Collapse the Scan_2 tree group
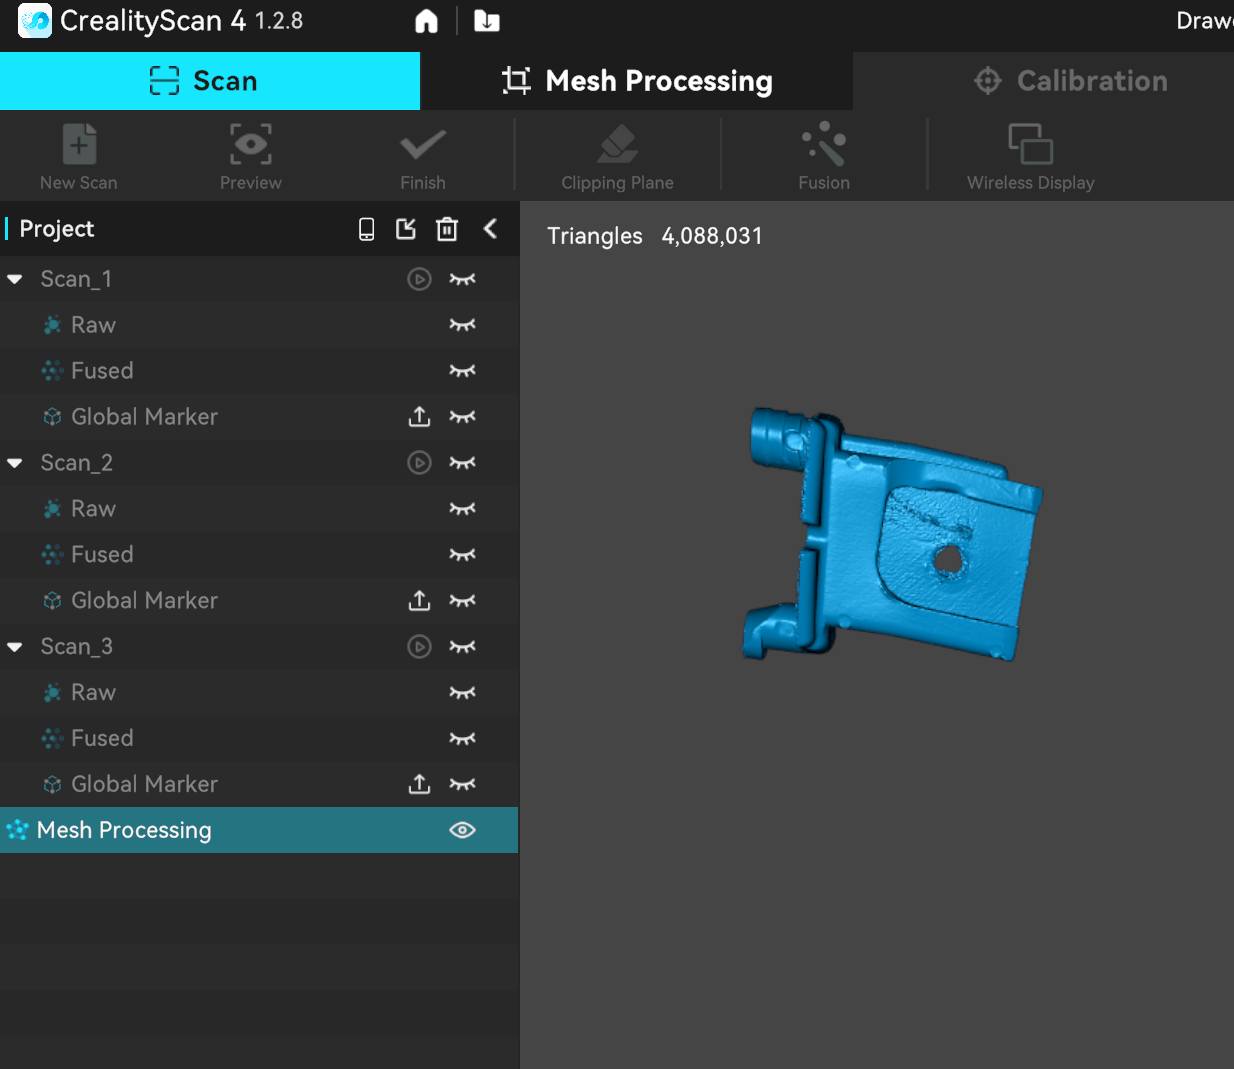This screenshot has width=1234, height=1069. coord(15,463)
